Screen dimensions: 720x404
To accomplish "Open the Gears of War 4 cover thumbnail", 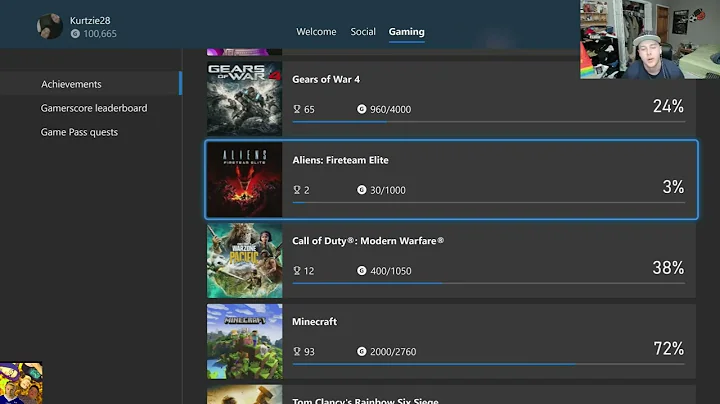I will click(244, 99).
